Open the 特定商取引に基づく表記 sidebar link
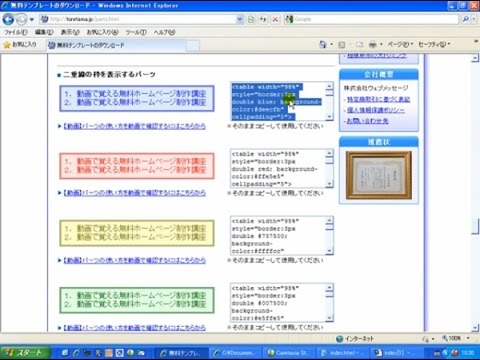The width and height of the screenshot is (480, 360). (x=378, y=99)
